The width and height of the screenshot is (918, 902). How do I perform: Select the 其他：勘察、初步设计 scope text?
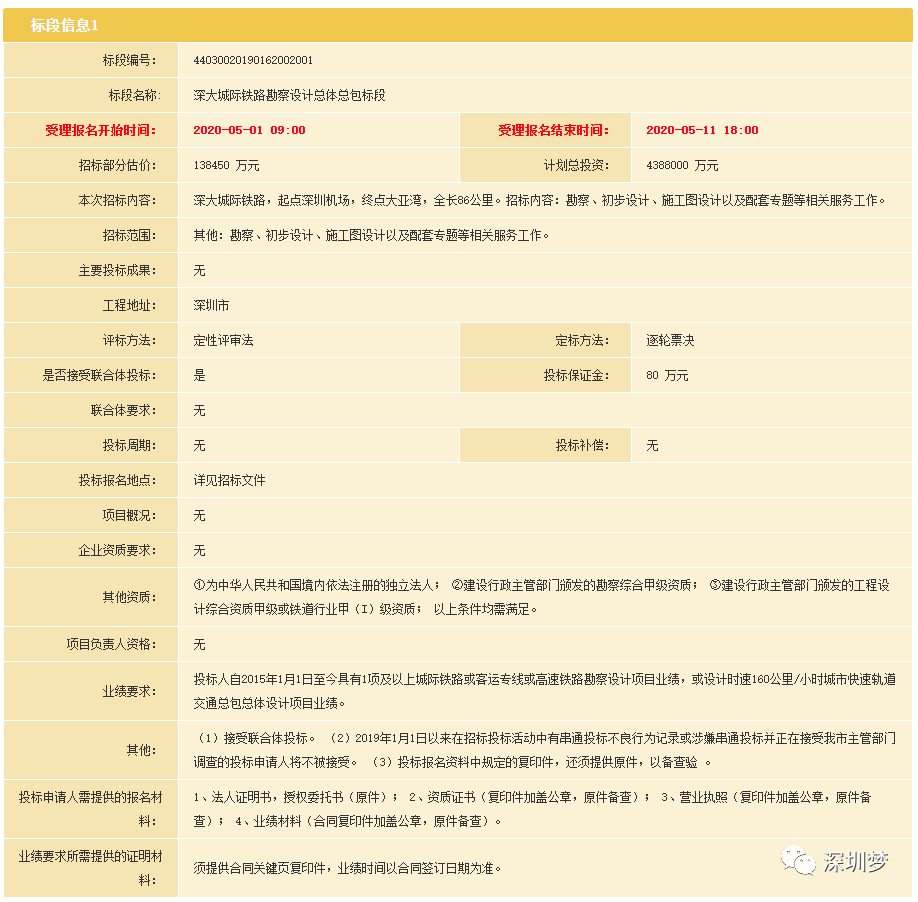(x=371, y=235)
